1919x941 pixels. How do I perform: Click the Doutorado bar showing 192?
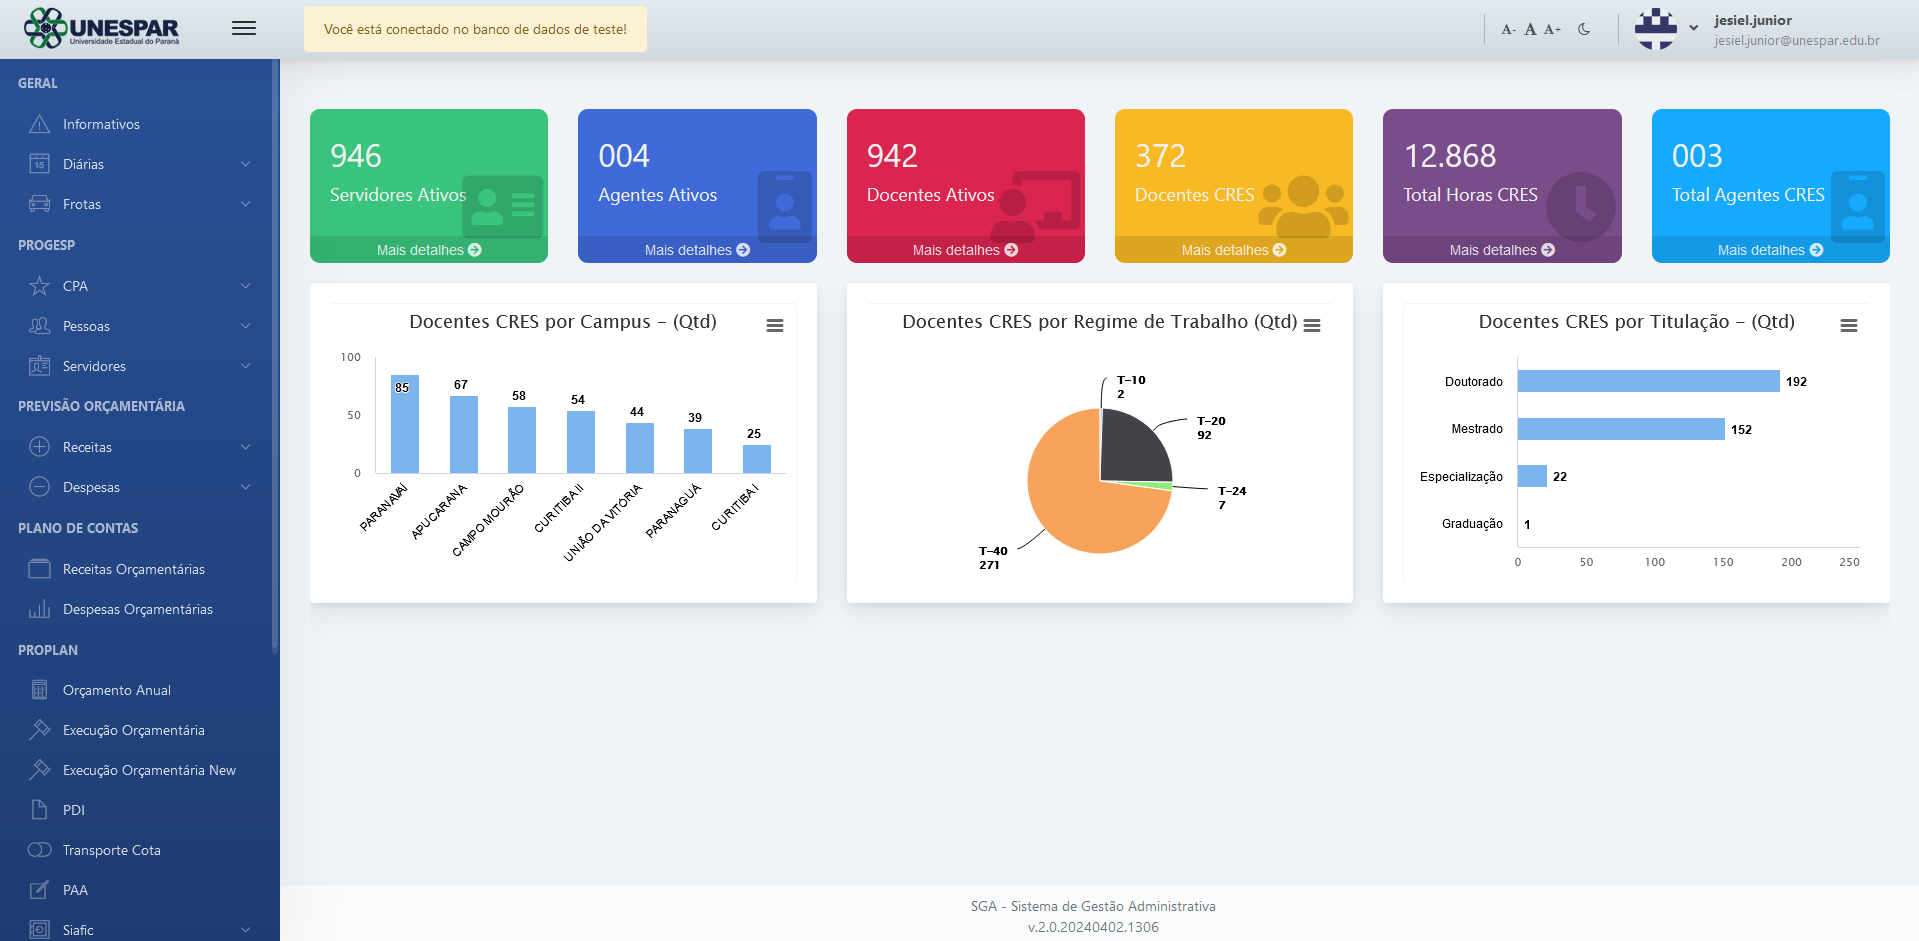coord(1648,381)
